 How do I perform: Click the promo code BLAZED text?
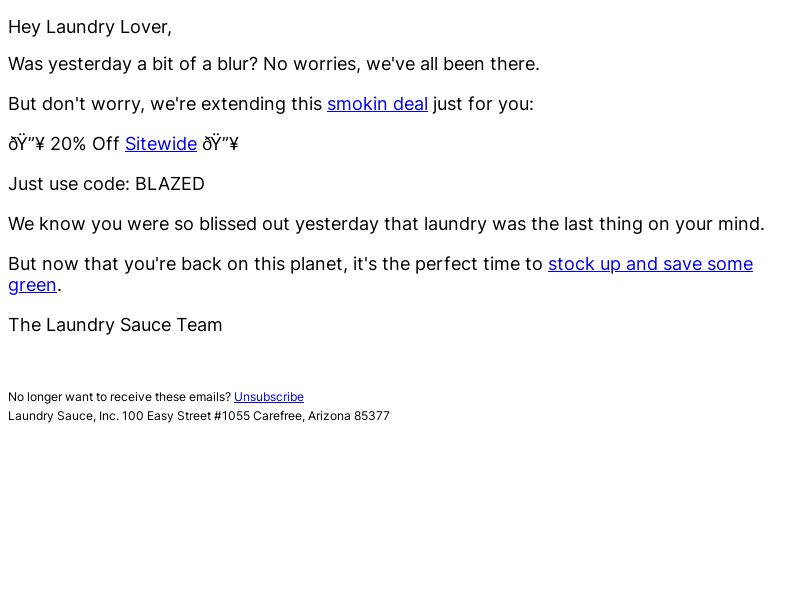[x=169, y=184]
